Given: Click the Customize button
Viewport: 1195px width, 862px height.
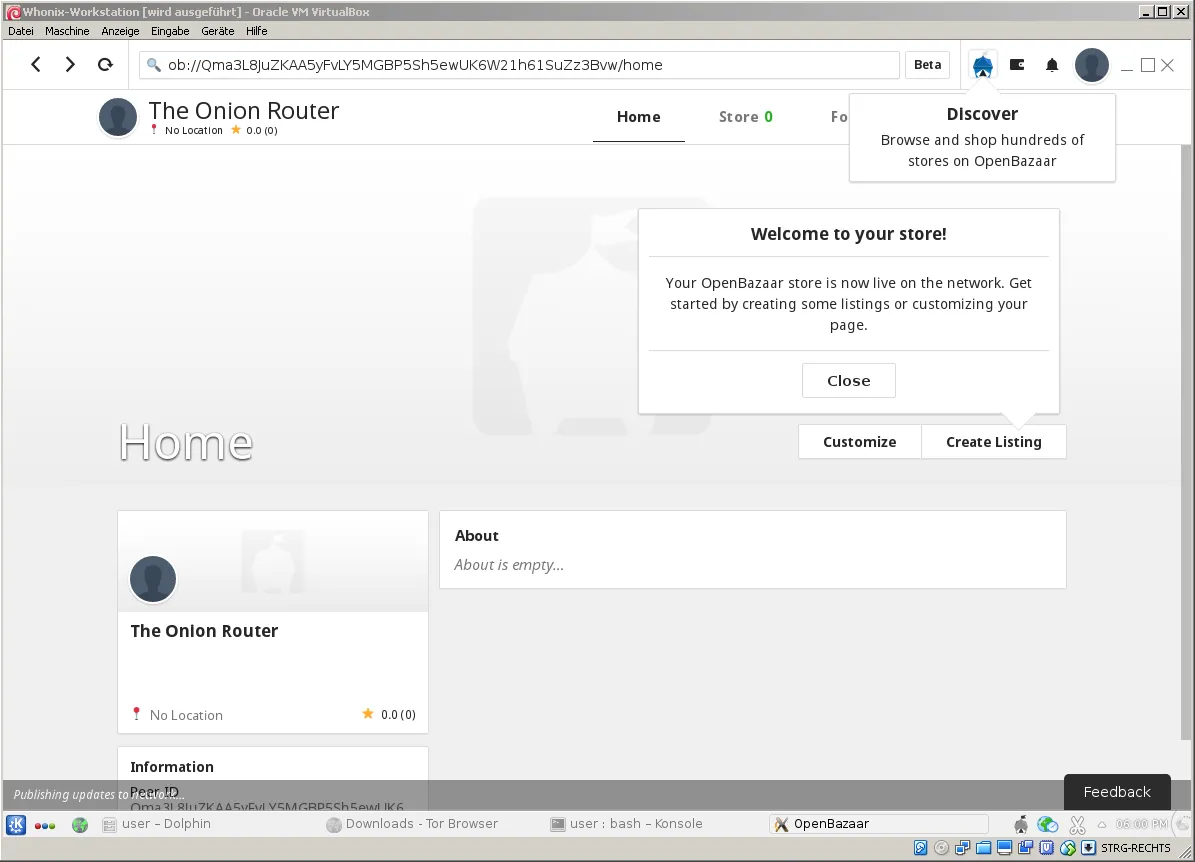Looking at the screenshot, I should (860, 442).
